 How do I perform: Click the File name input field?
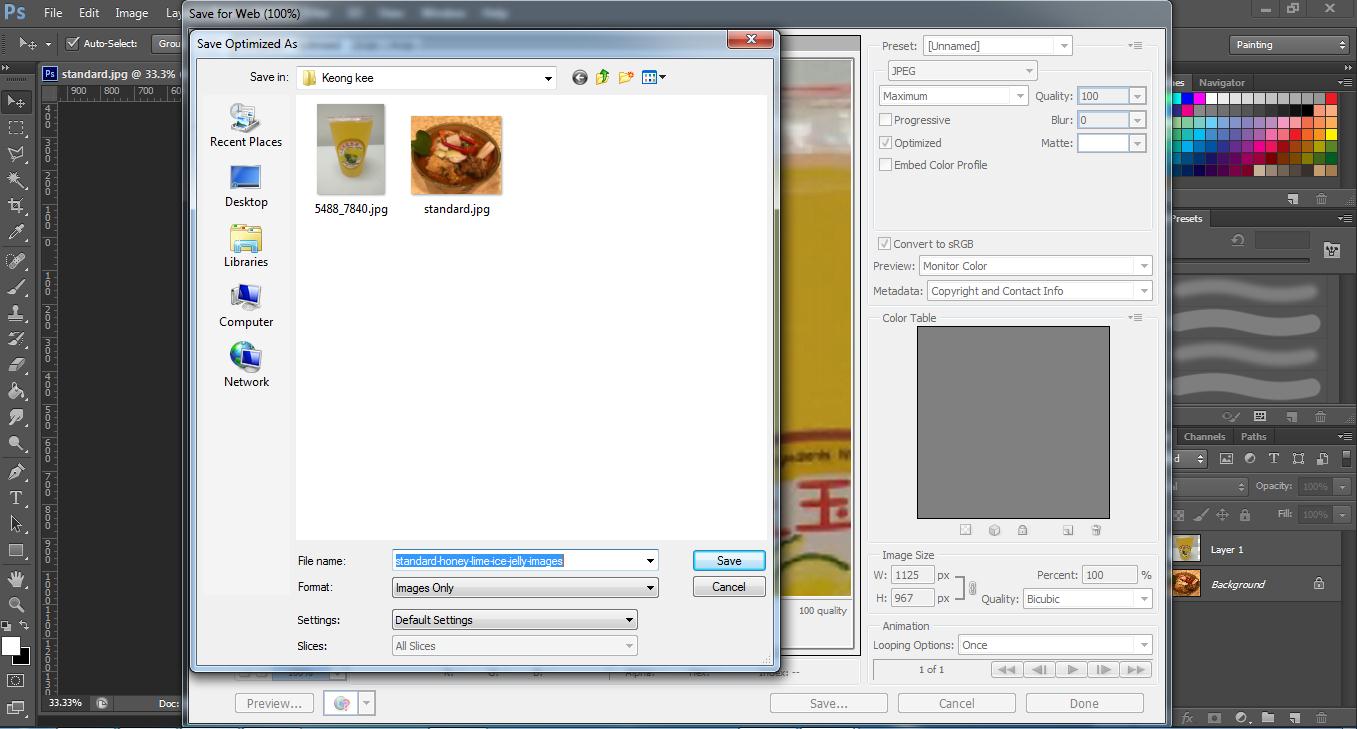(518, 561)
